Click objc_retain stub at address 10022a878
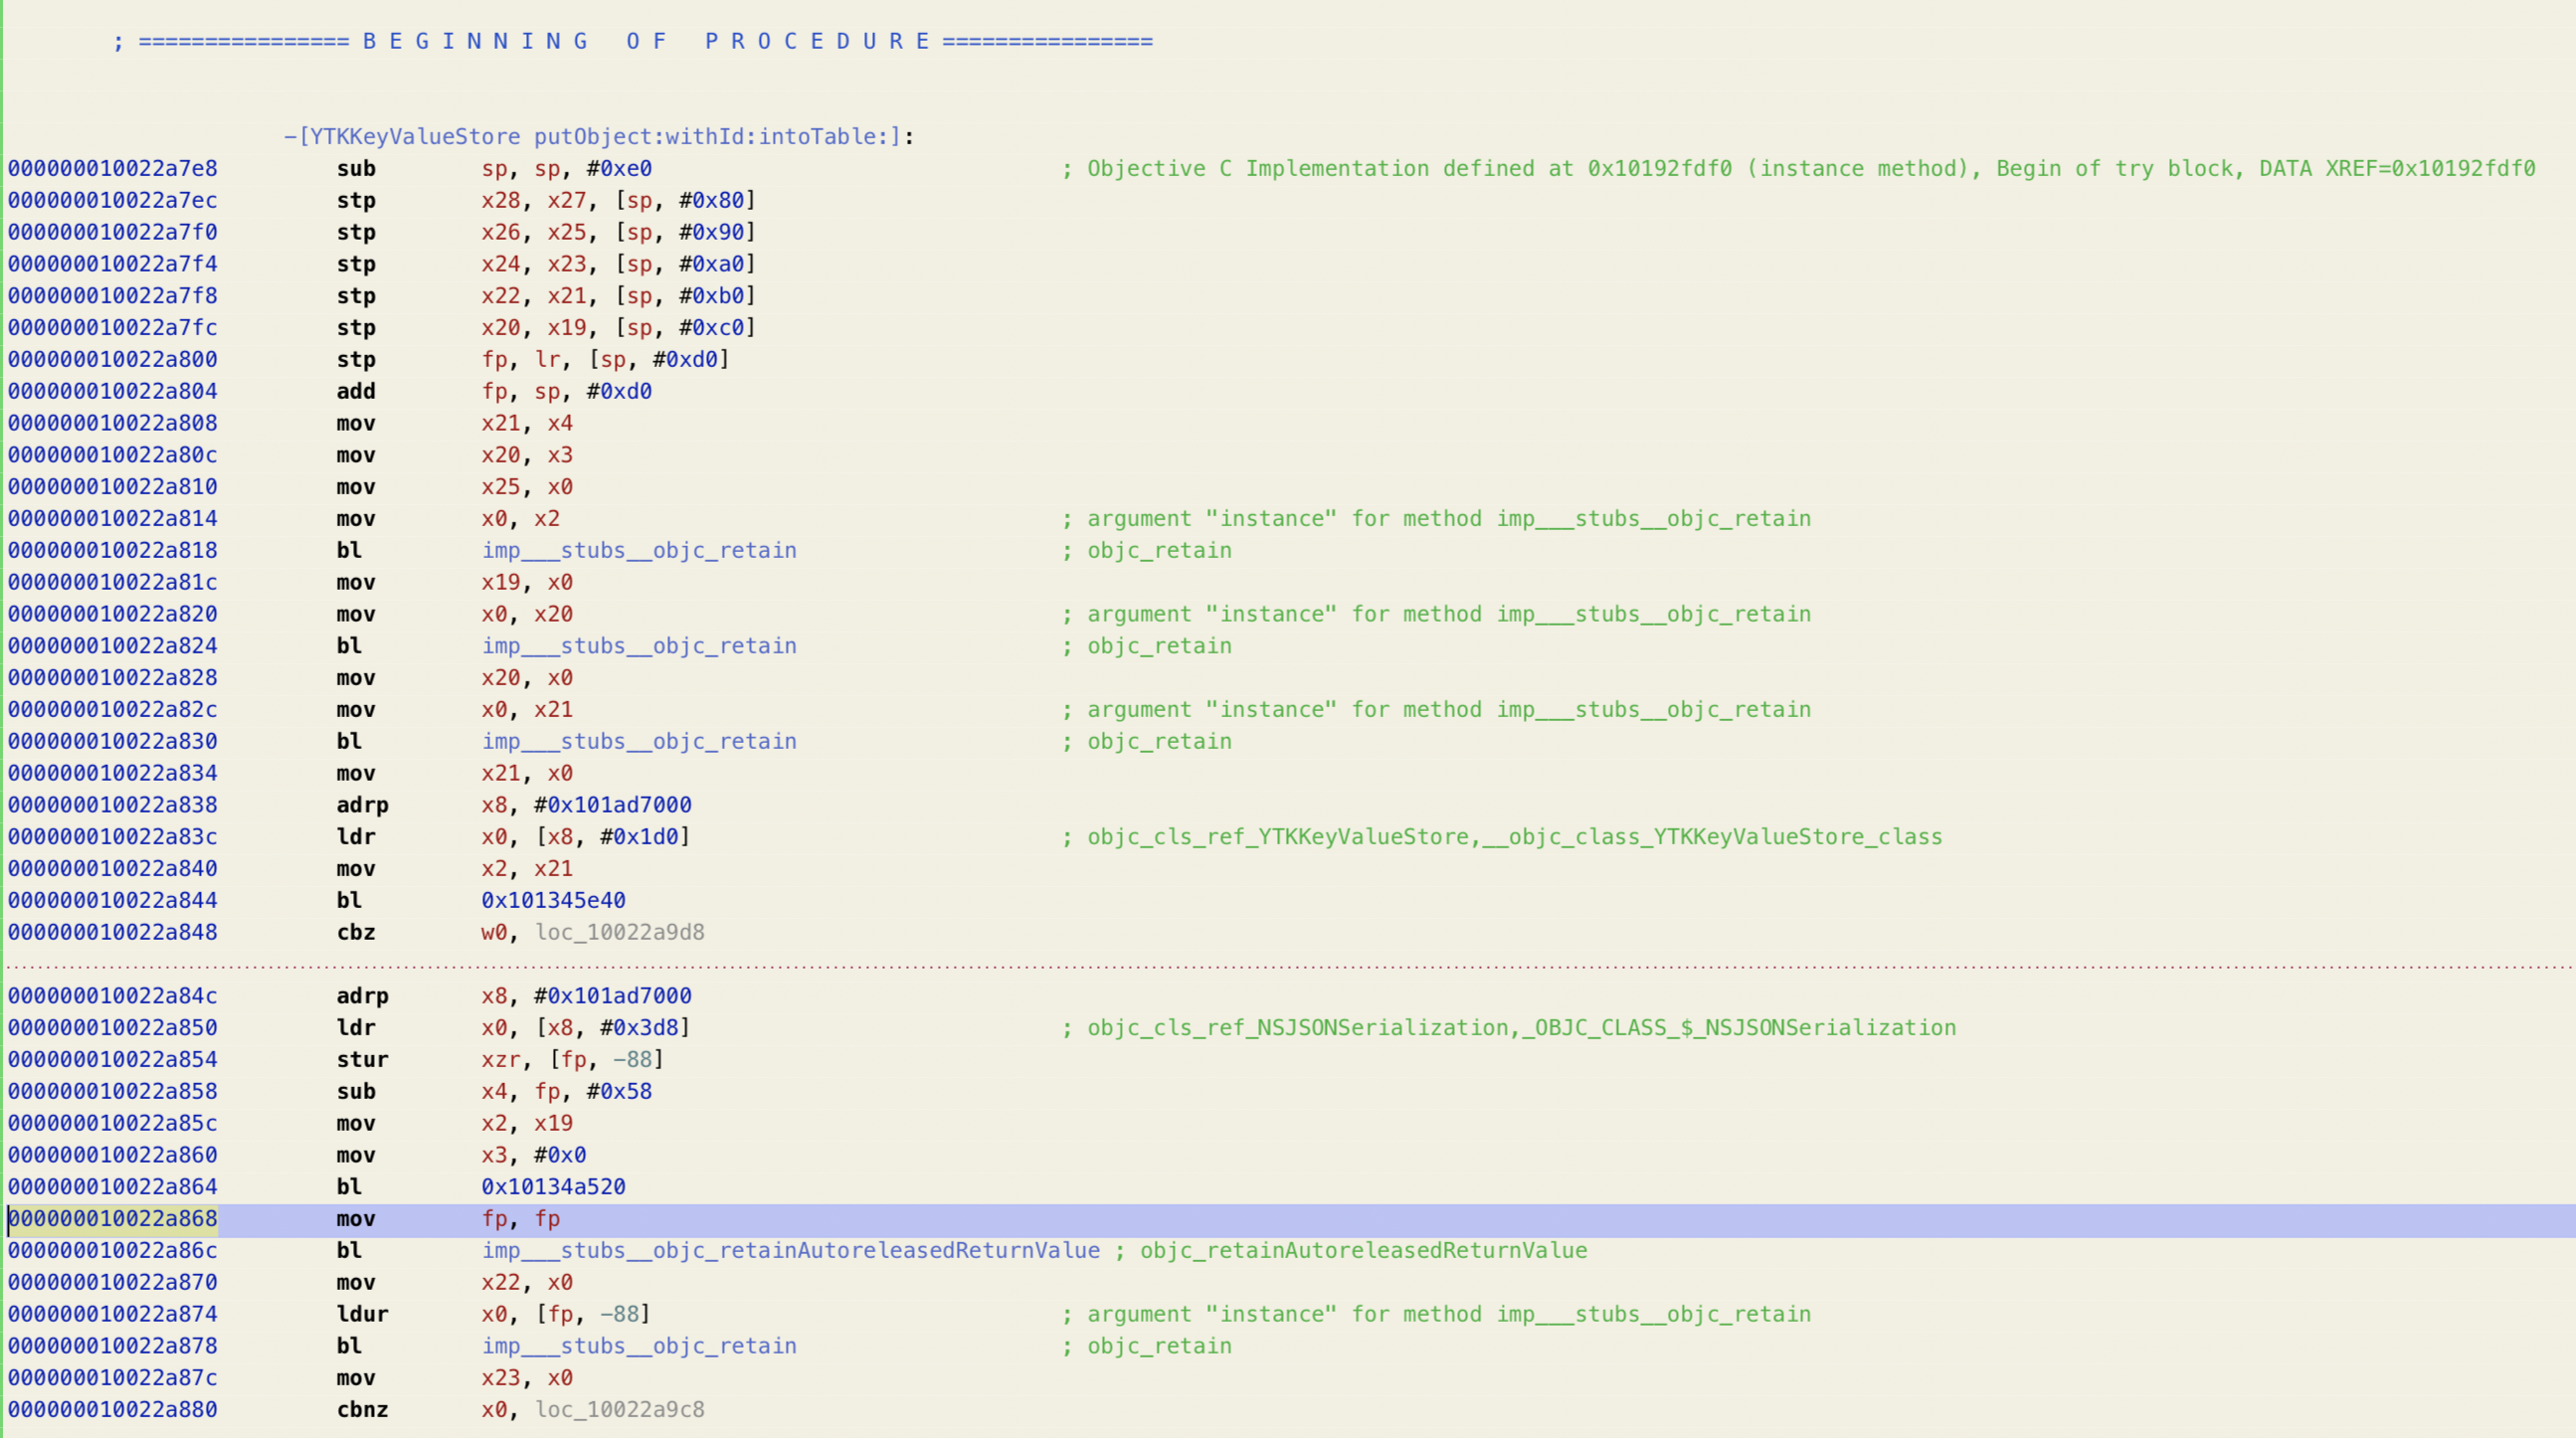 point(639,1346)
